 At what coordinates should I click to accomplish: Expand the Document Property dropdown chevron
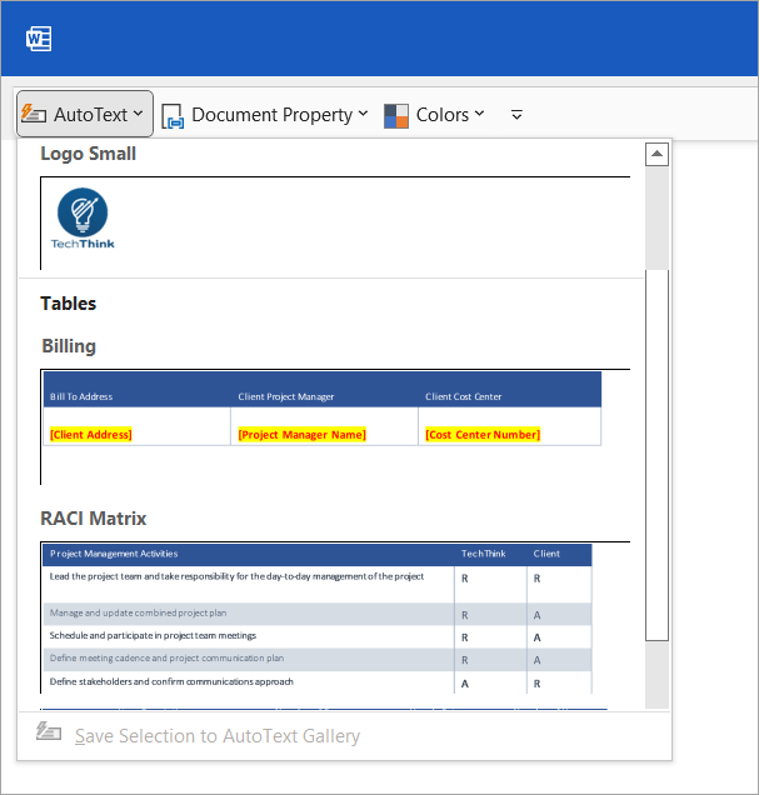pos(363,114)
